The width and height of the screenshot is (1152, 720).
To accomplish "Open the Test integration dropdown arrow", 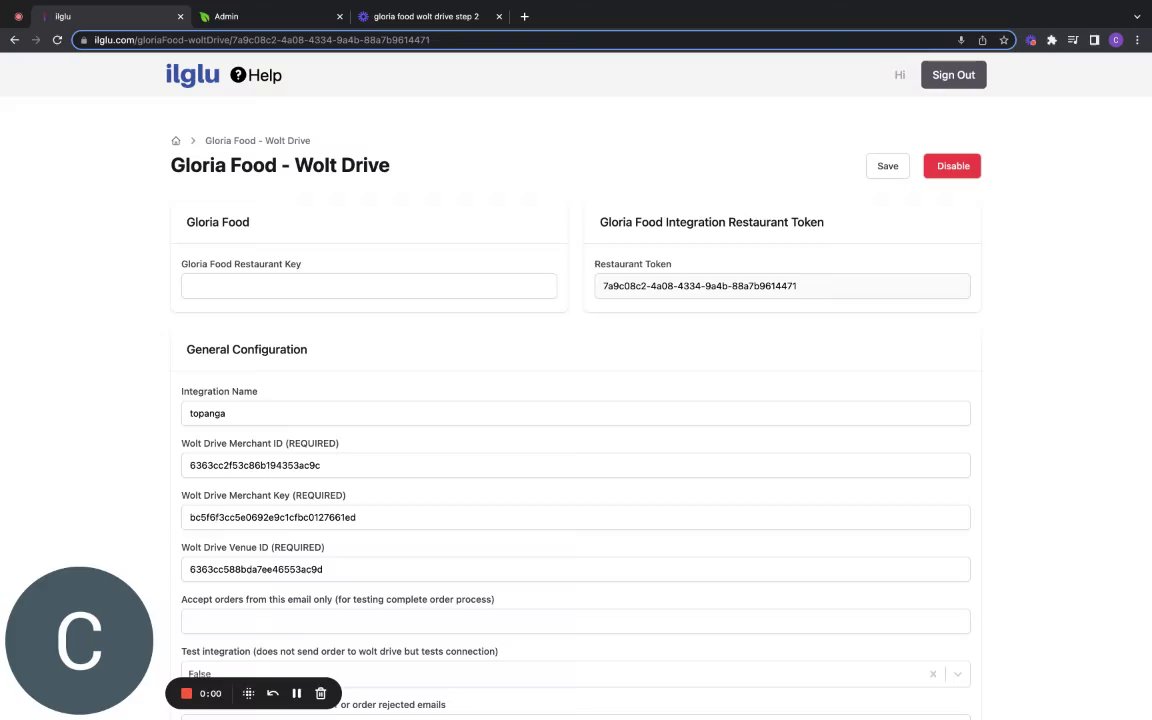I will [x=957, y=674].
